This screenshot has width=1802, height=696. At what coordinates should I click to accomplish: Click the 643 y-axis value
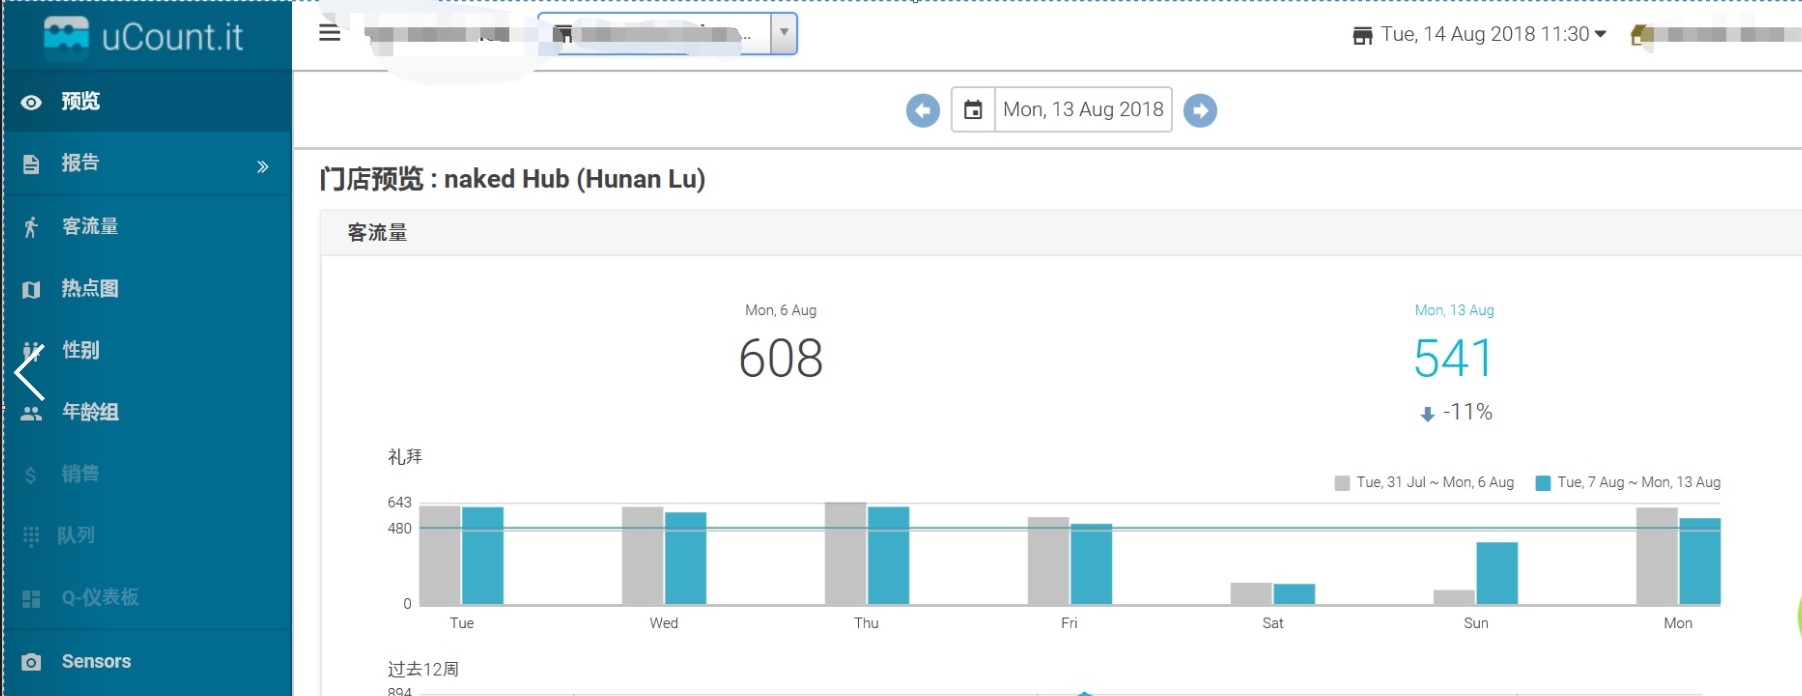click(x=399, y=502)
